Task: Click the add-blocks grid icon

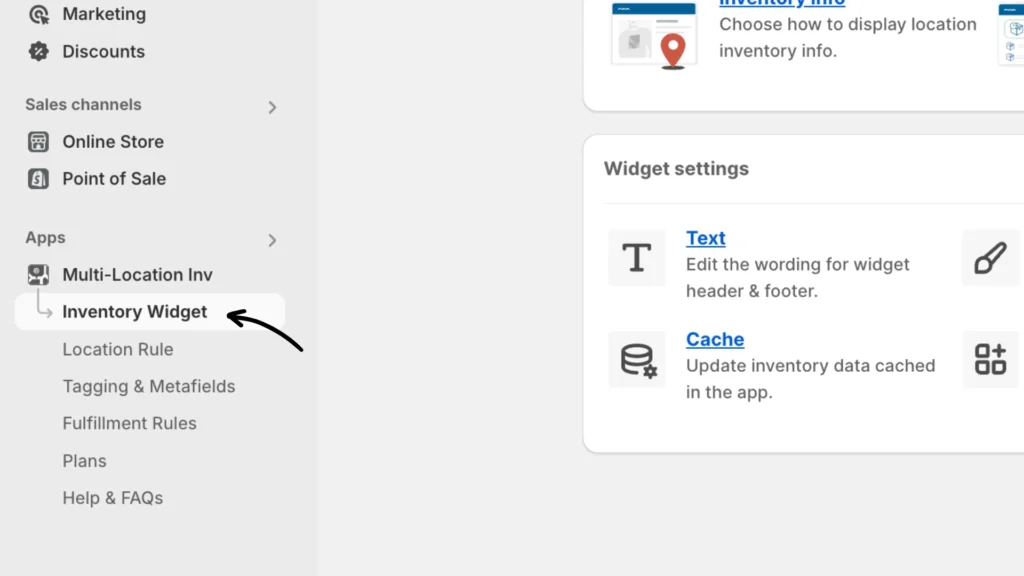Action: coord(990,360)
